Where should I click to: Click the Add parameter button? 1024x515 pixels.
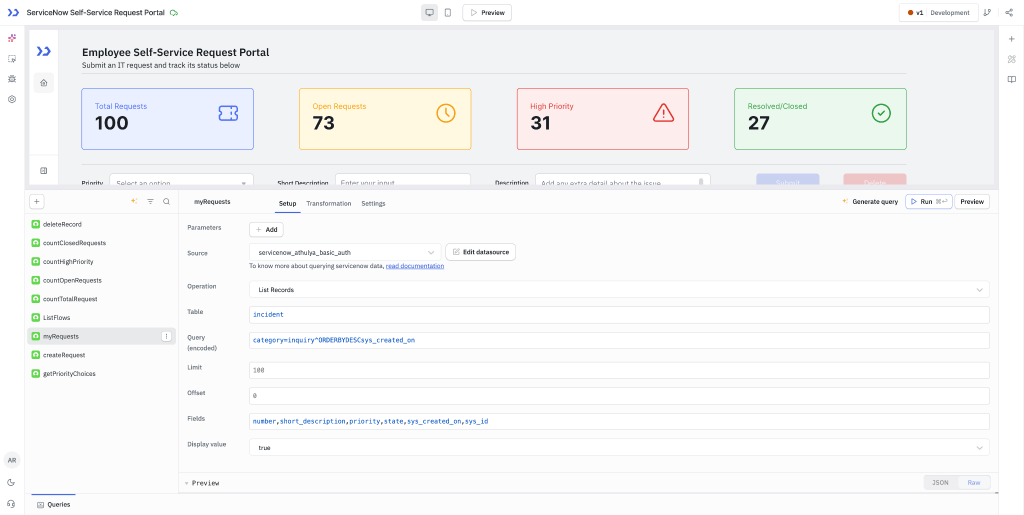tap(266, 230)
